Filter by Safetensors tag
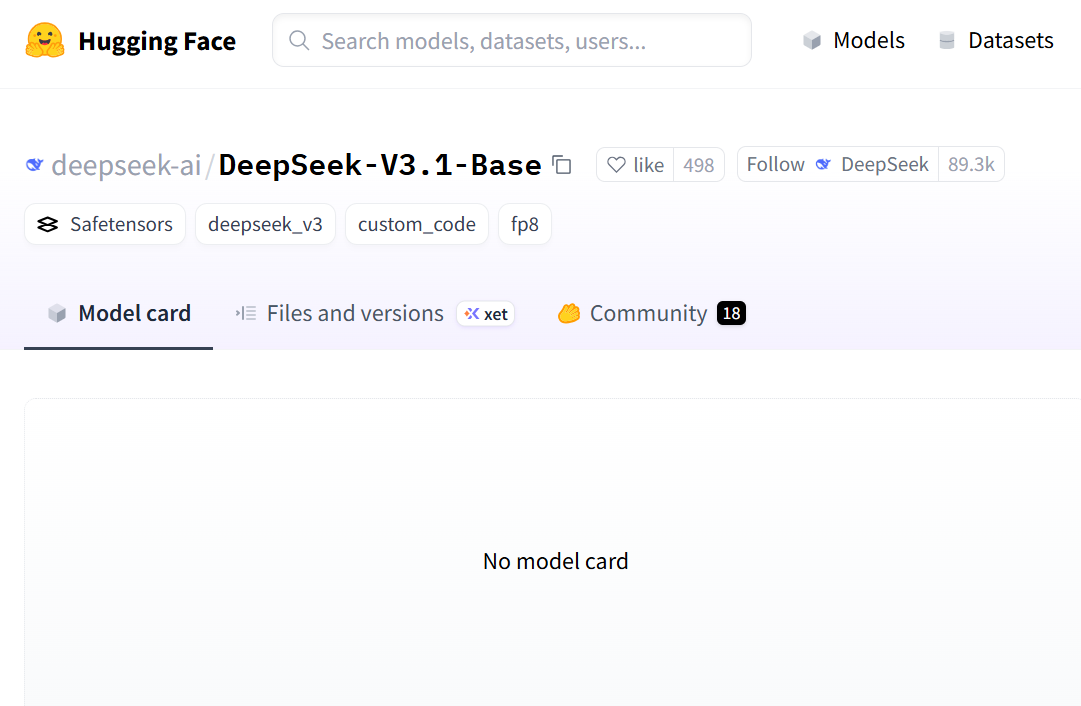 [x=105, y=224]
